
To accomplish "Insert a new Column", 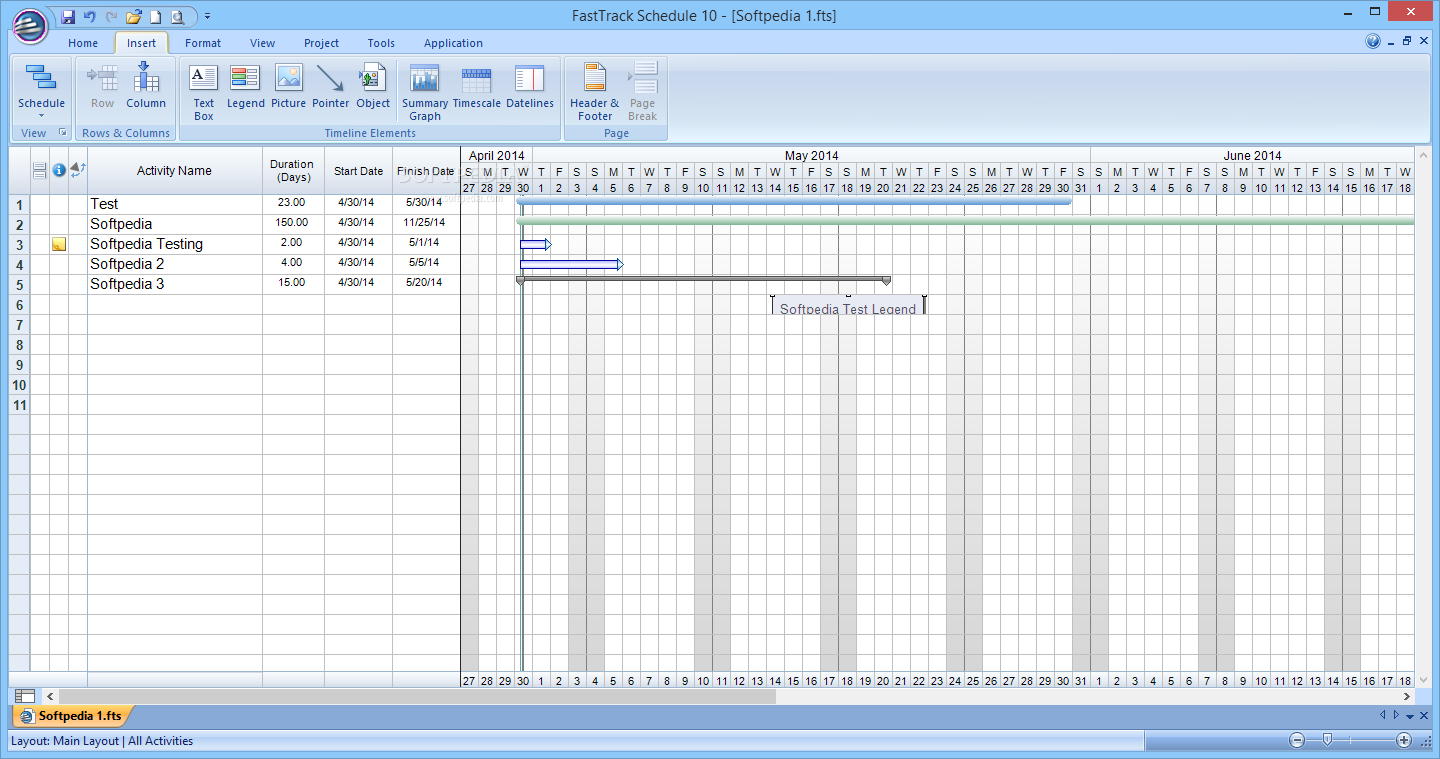I will [x=146, y=86].
